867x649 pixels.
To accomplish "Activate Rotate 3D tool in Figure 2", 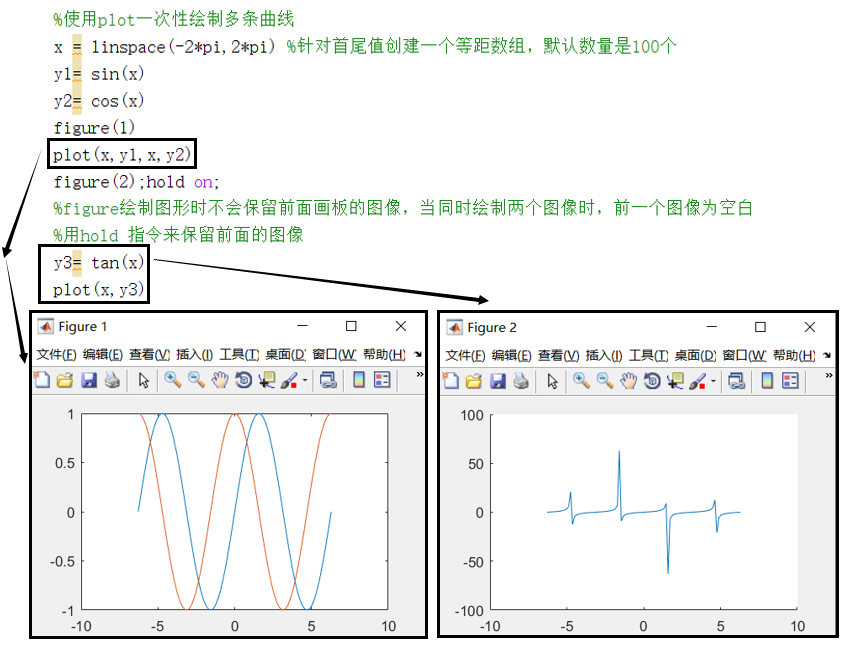I will click(652, 380).
